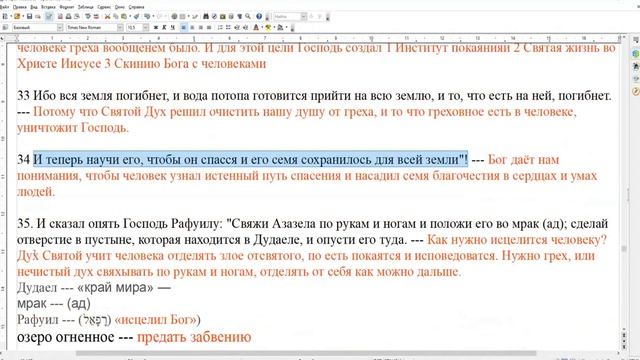Open the zoom magnifier icon

(x=248, y=16)
